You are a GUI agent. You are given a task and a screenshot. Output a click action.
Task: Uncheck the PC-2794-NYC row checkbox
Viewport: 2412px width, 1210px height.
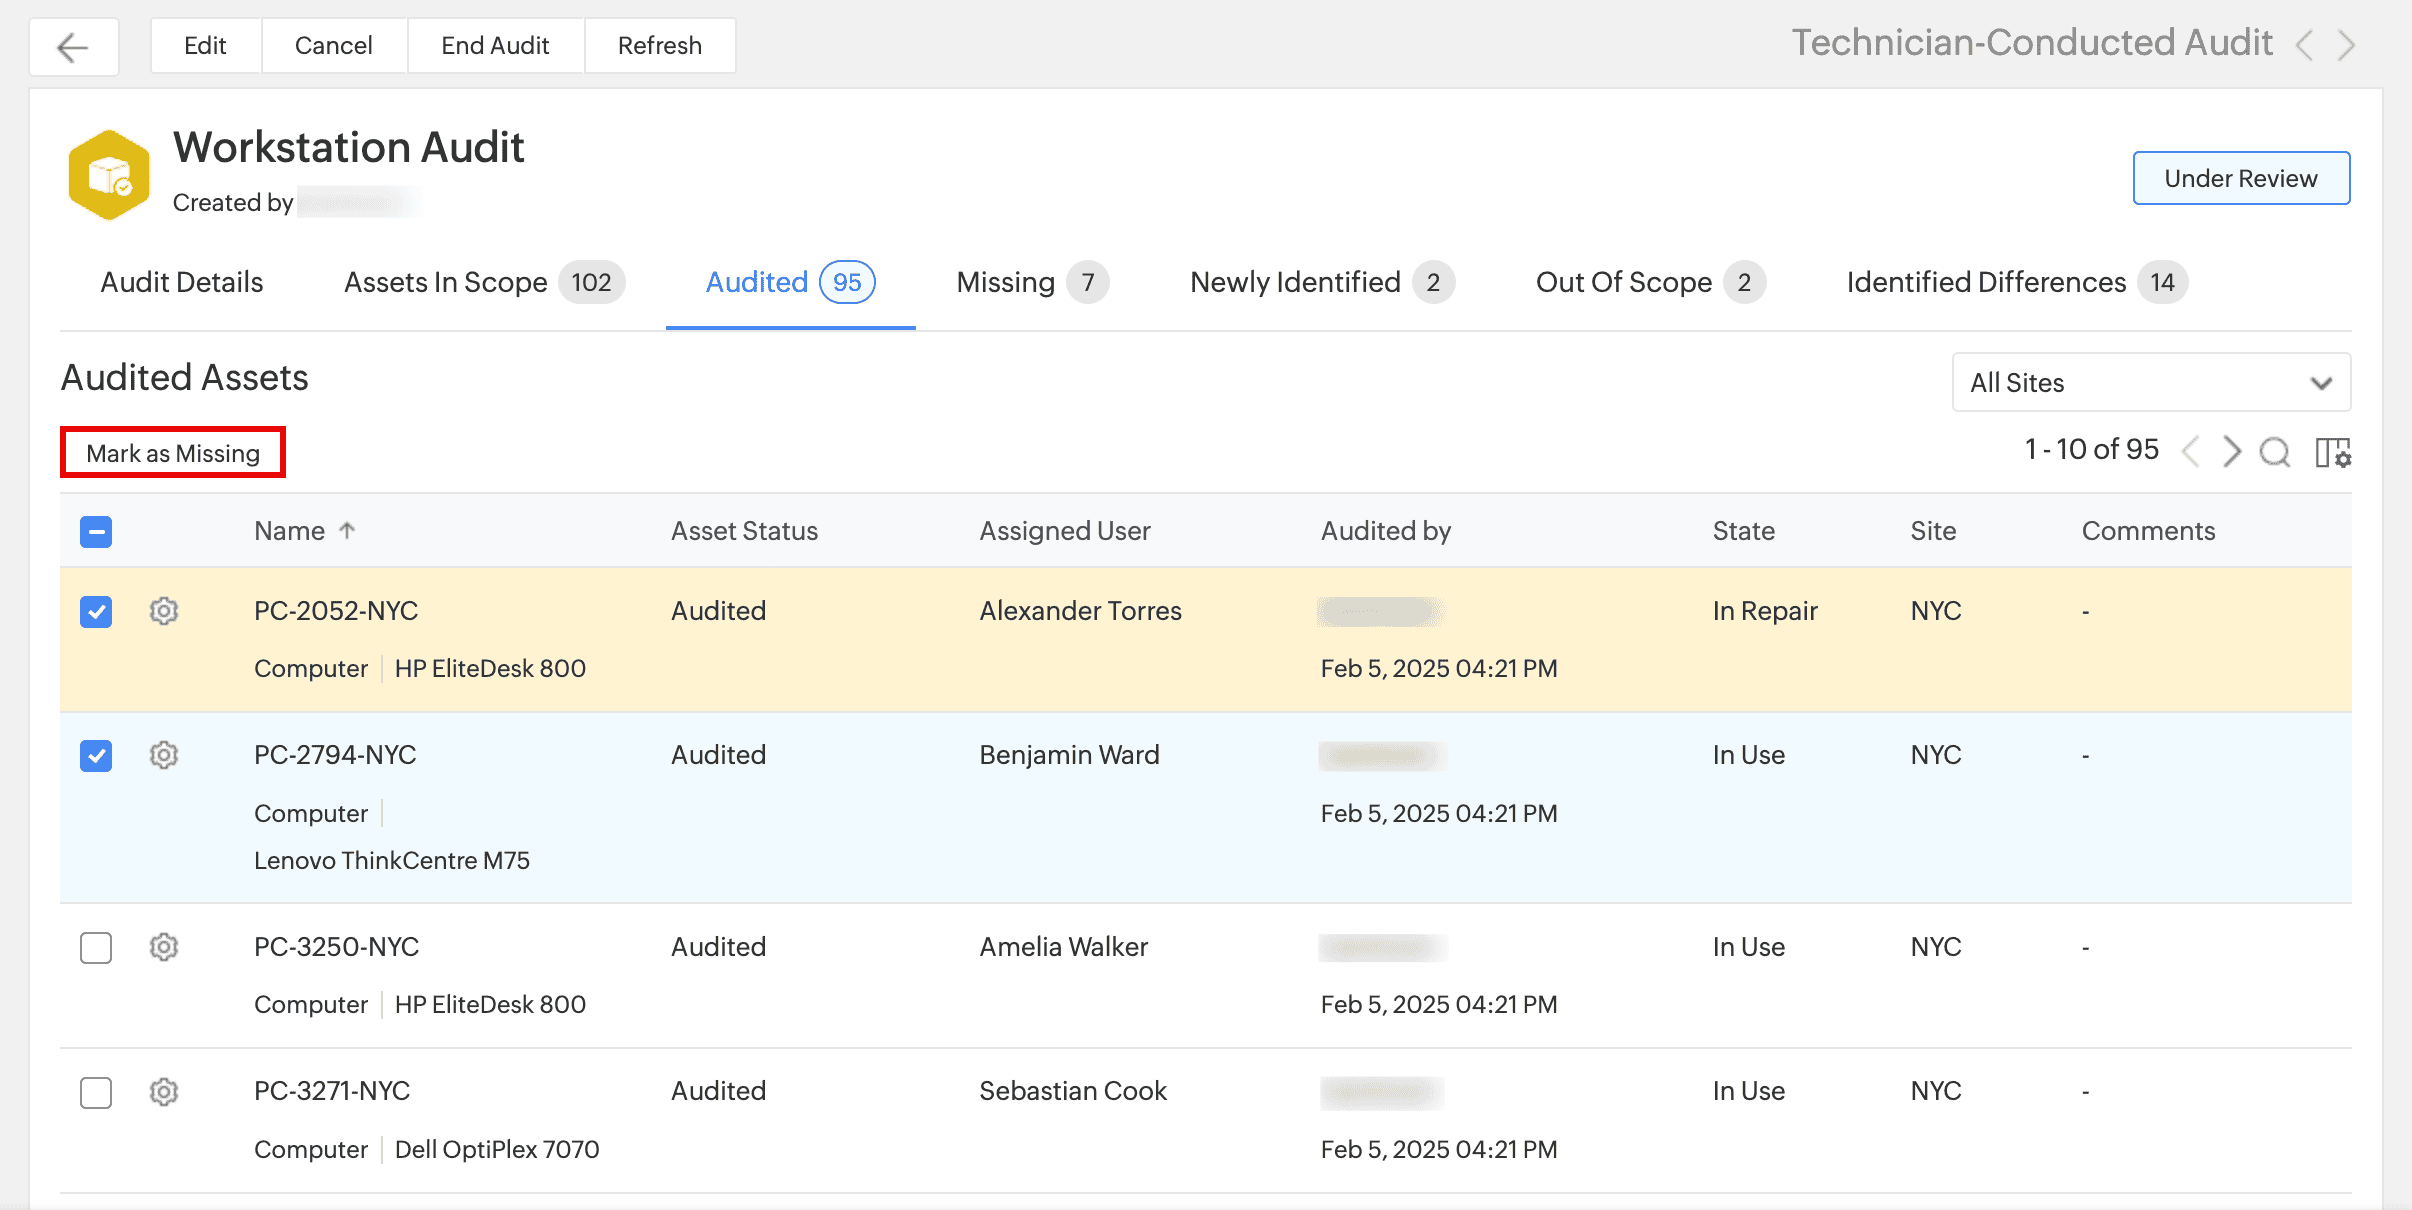click(x=96, y=756)
